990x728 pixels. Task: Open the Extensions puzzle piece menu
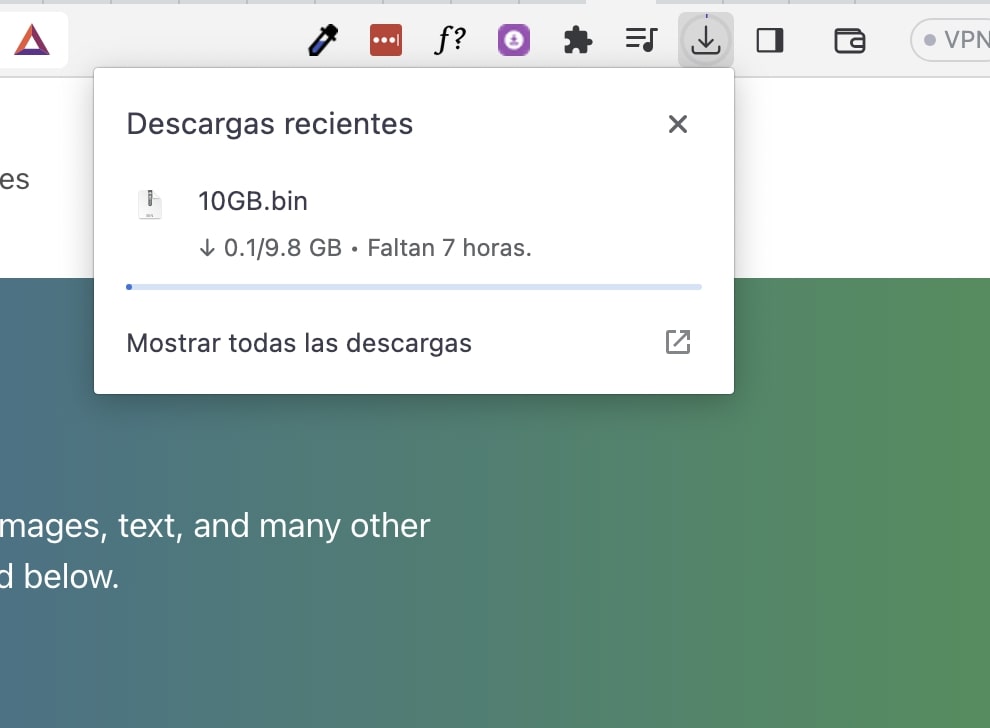coord(578,40)
